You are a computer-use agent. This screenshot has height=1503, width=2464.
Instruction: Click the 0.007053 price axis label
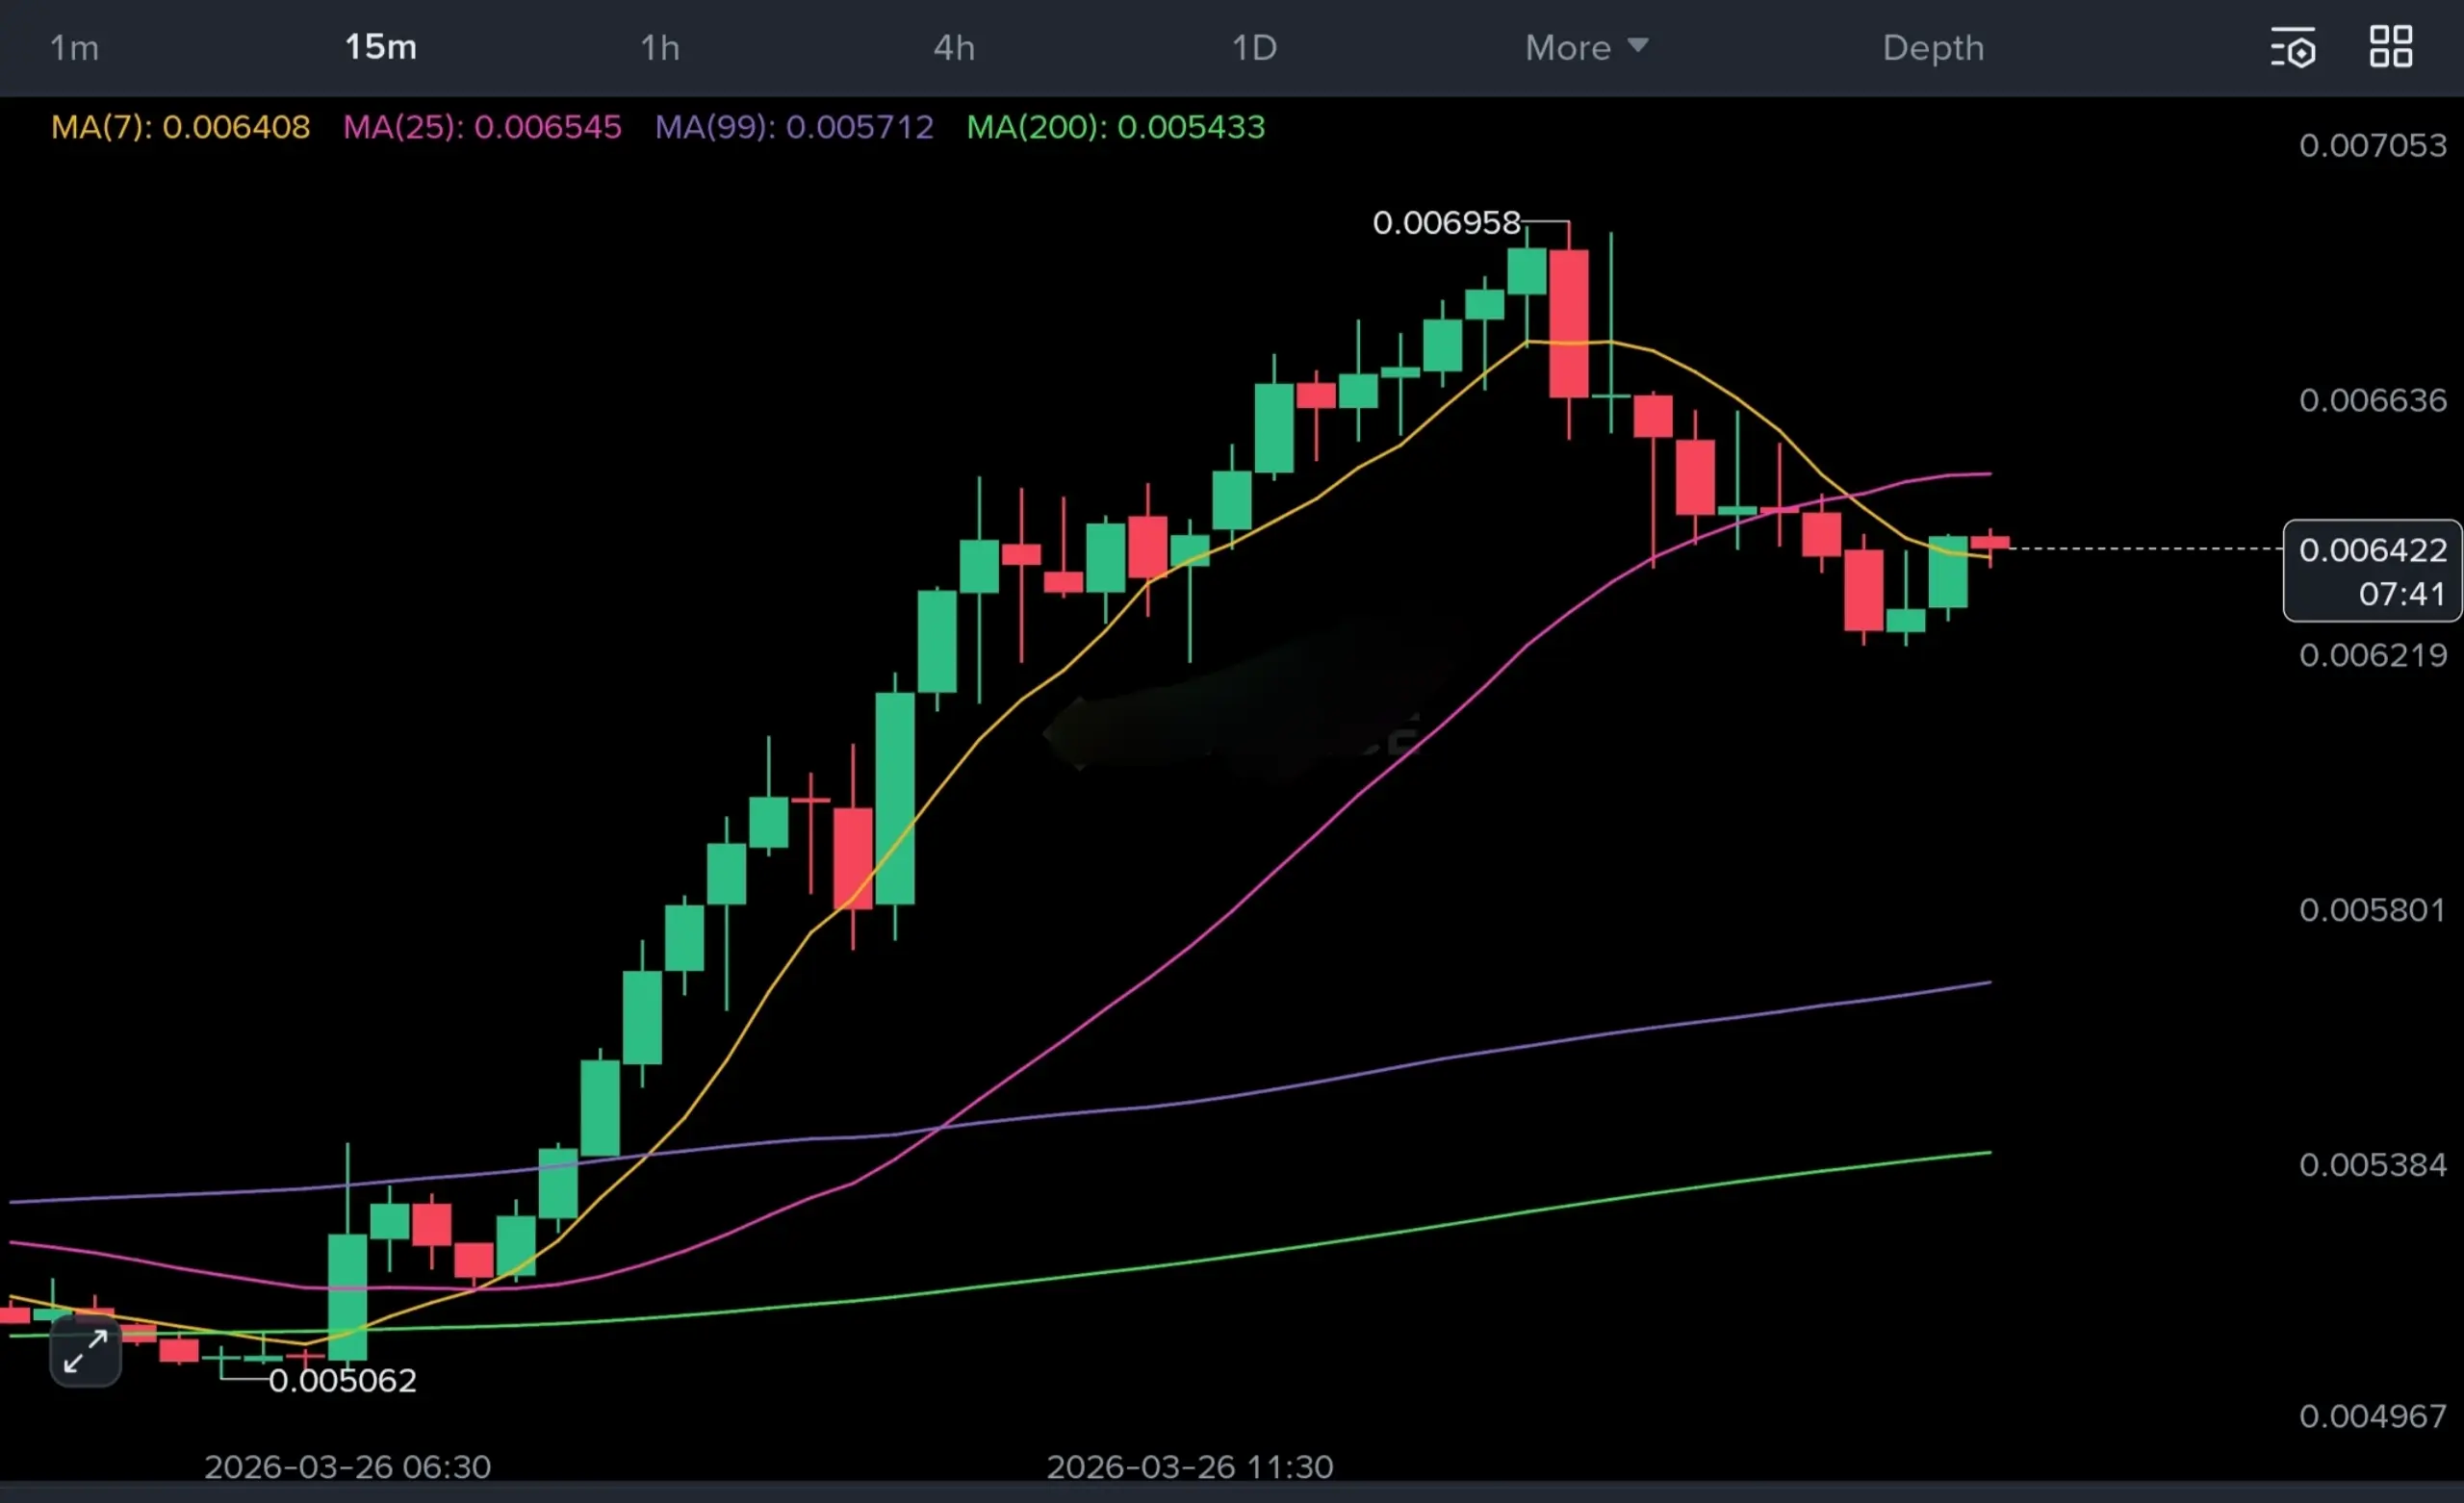(x=2372, y=146)
